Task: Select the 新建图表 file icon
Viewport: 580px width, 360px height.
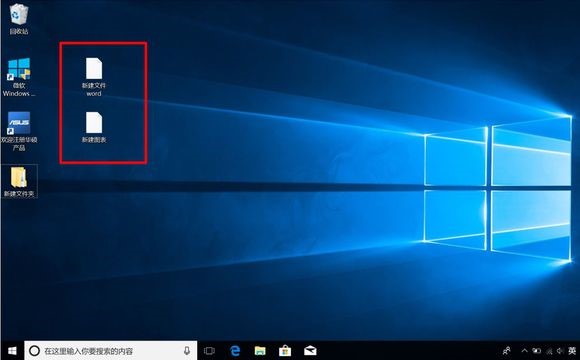Action: coord(94,127)
